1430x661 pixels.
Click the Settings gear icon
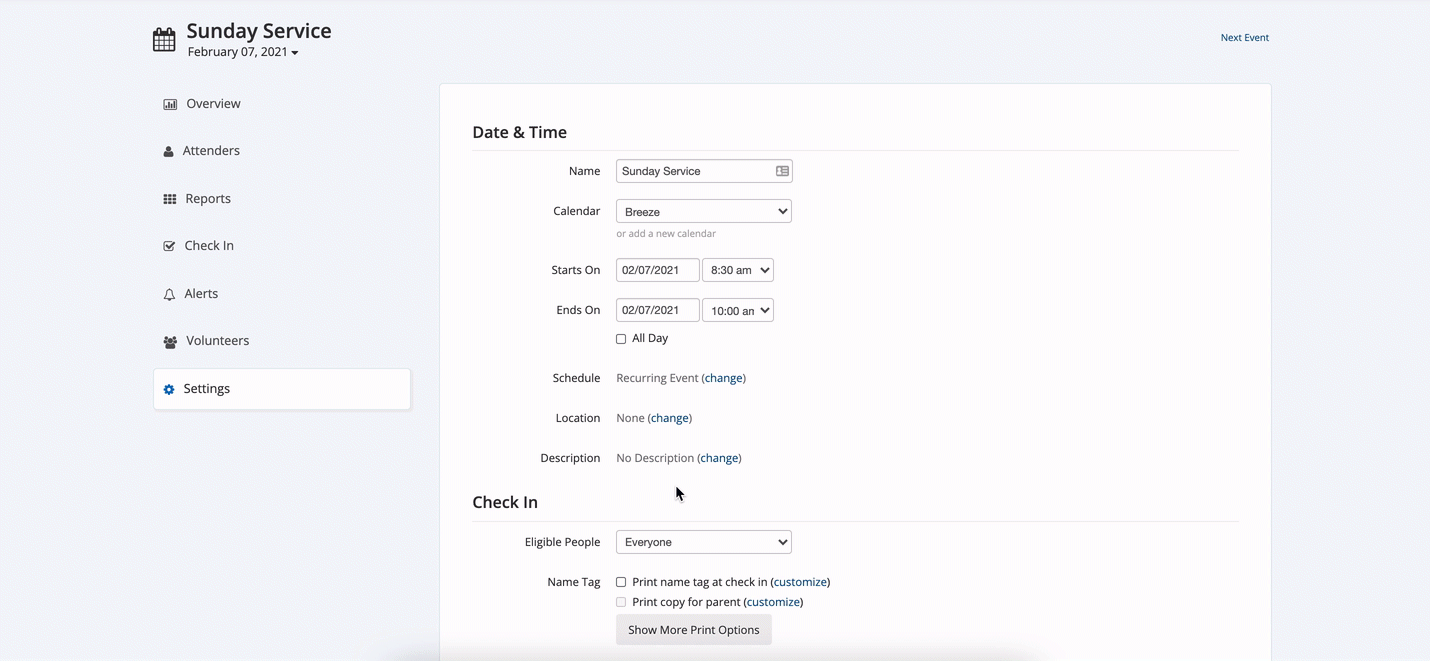169,389
